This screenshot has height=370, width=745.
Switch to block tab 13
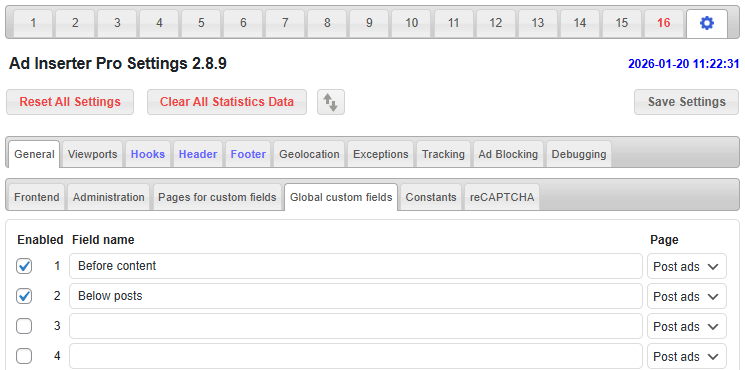click(538, 23)
